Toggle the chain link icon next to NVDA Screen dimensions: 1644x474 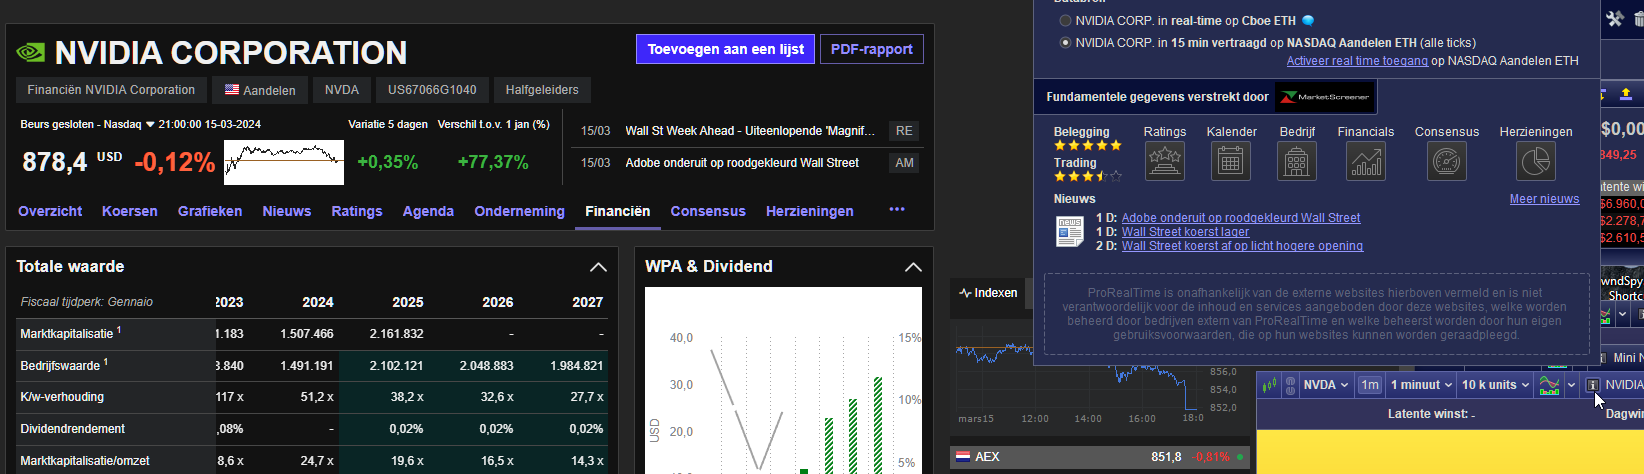pos(1291,385)
